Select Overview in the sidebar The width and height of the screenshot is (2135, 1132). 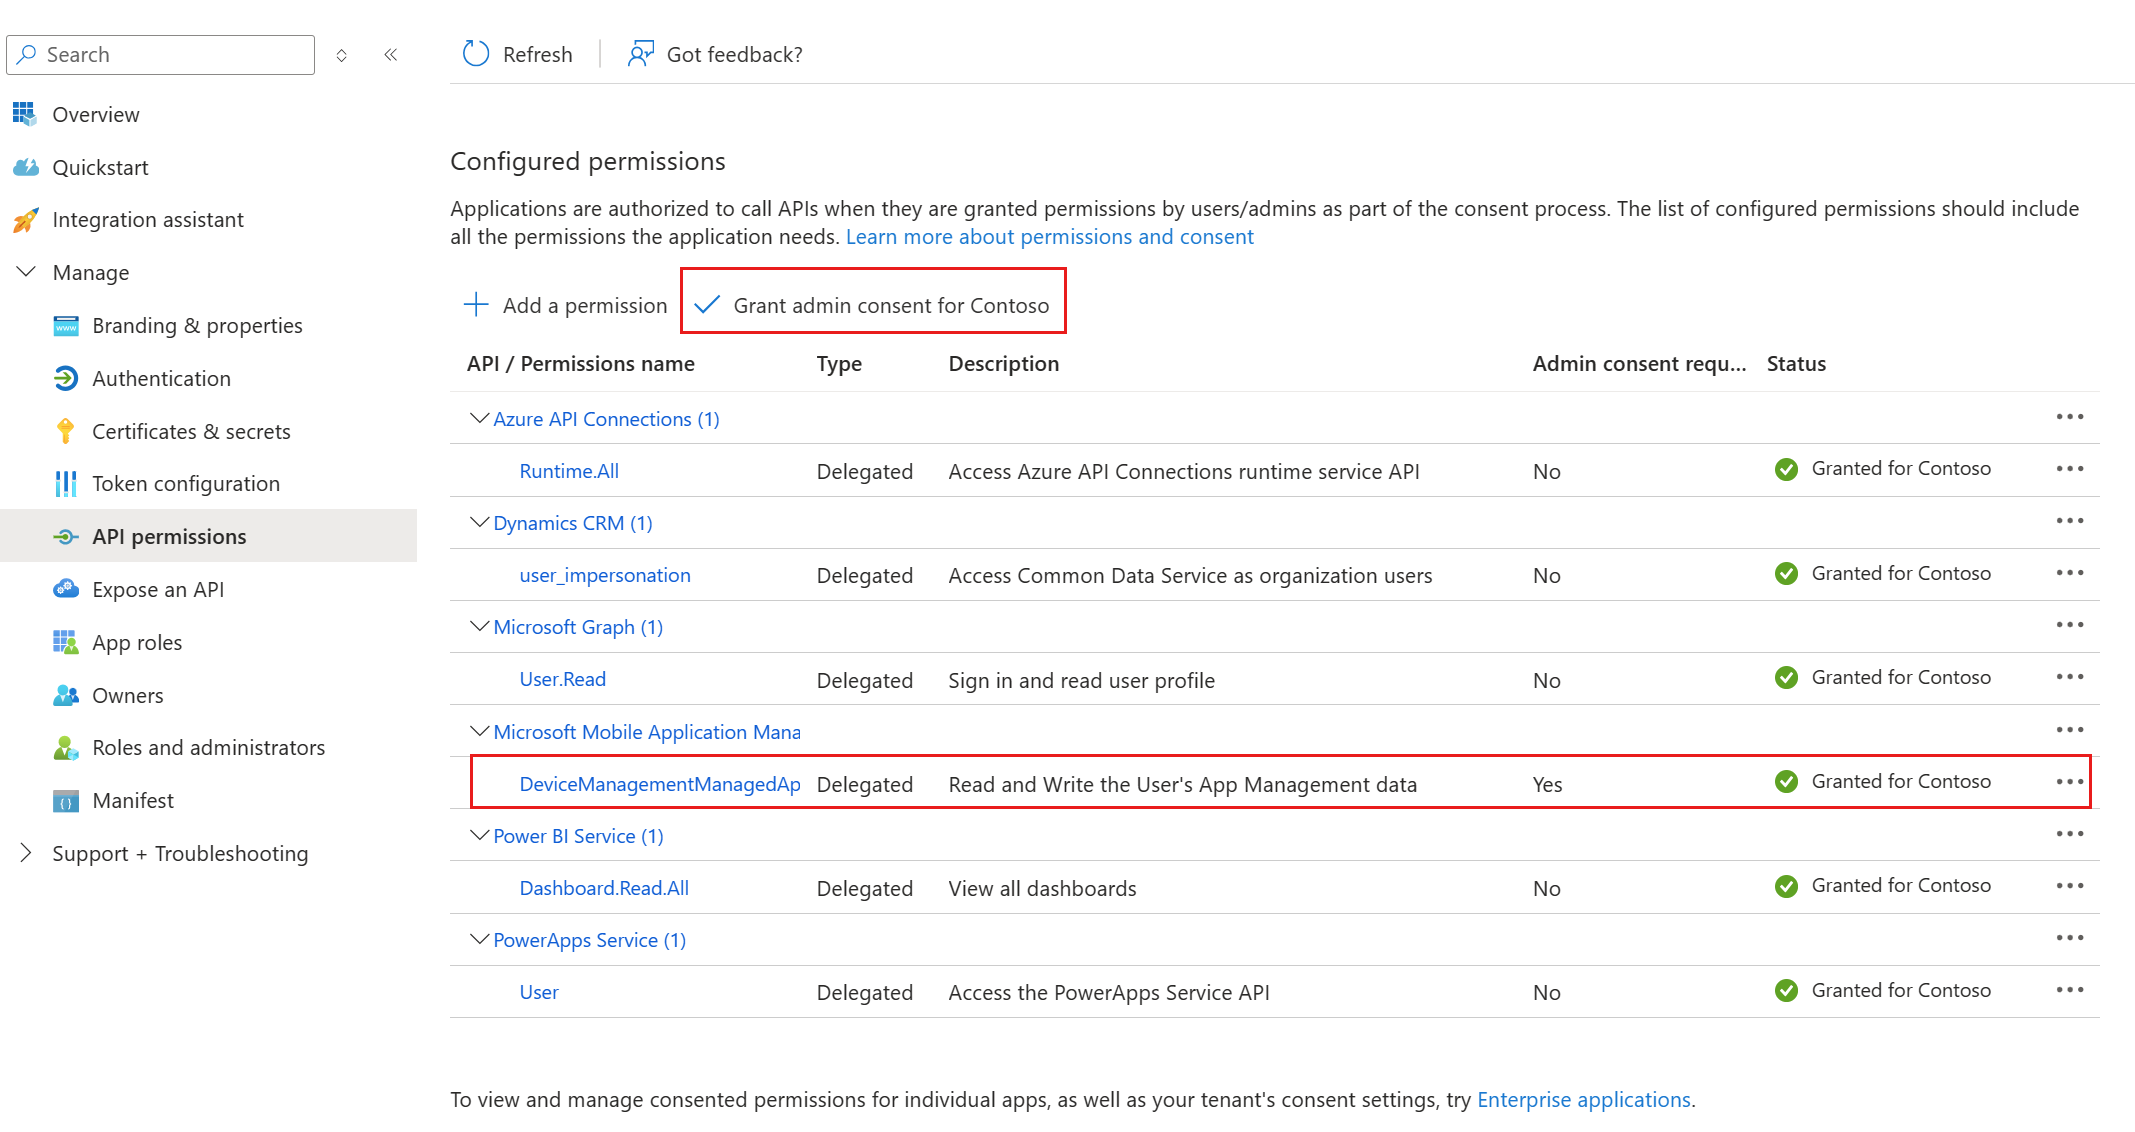95,115
